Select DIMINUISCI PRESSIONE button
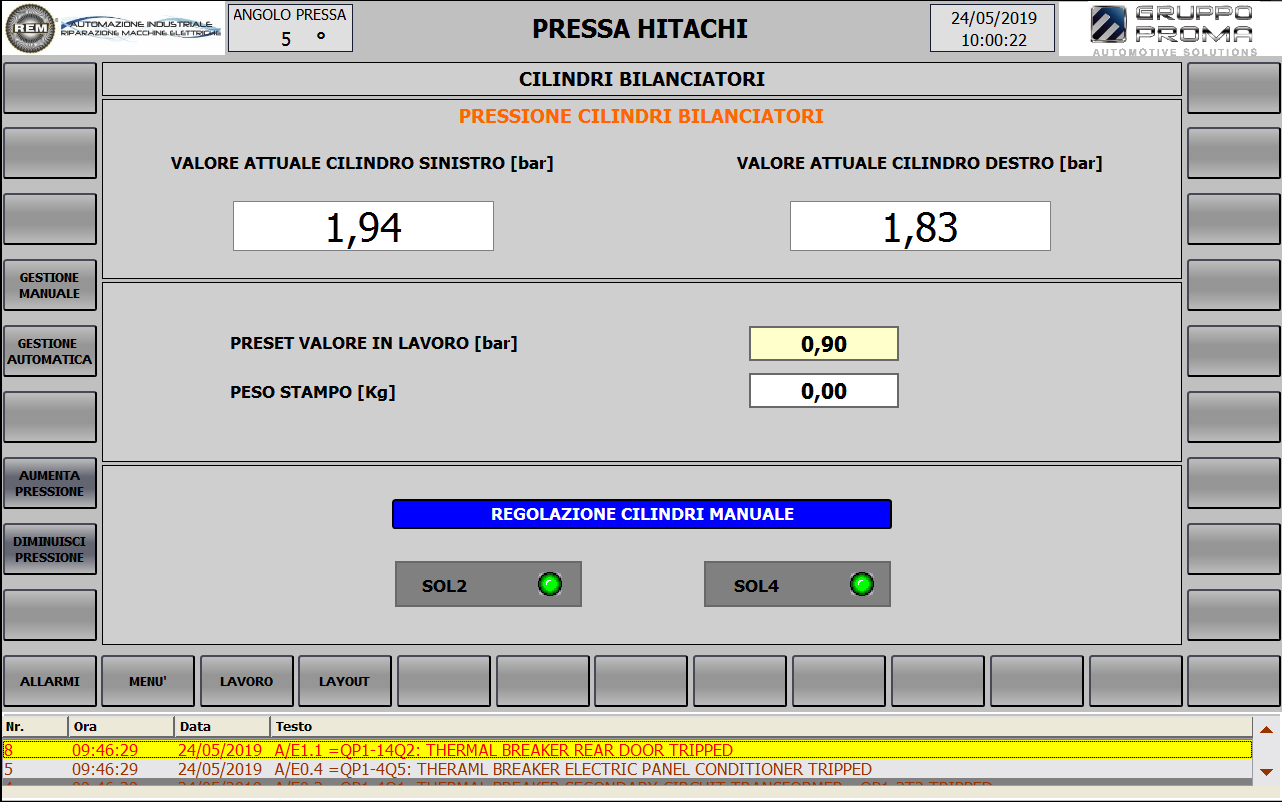The width and height of the screenshot is (1282, 802). (50, 549)
